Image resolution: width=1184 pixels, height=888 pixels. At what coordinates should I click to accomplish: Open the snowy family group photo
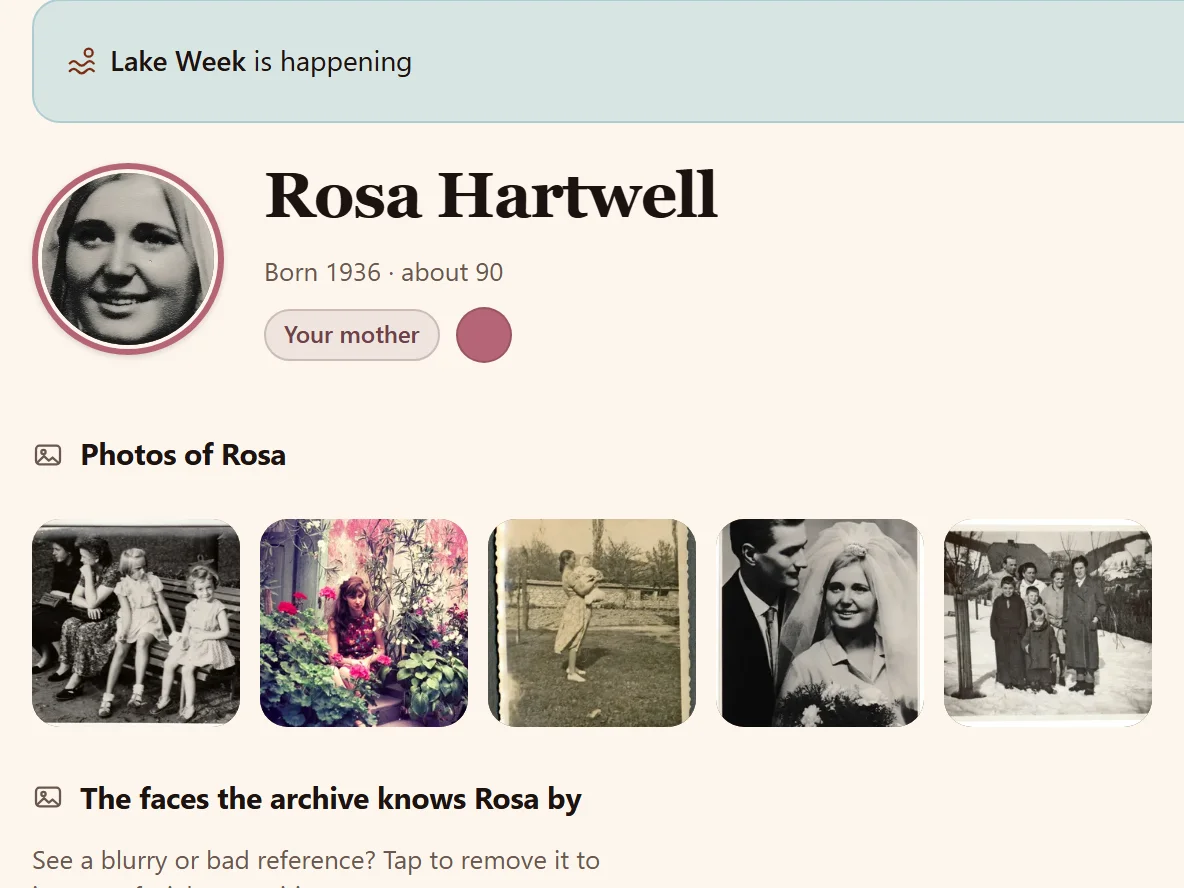coord(1048,623)
